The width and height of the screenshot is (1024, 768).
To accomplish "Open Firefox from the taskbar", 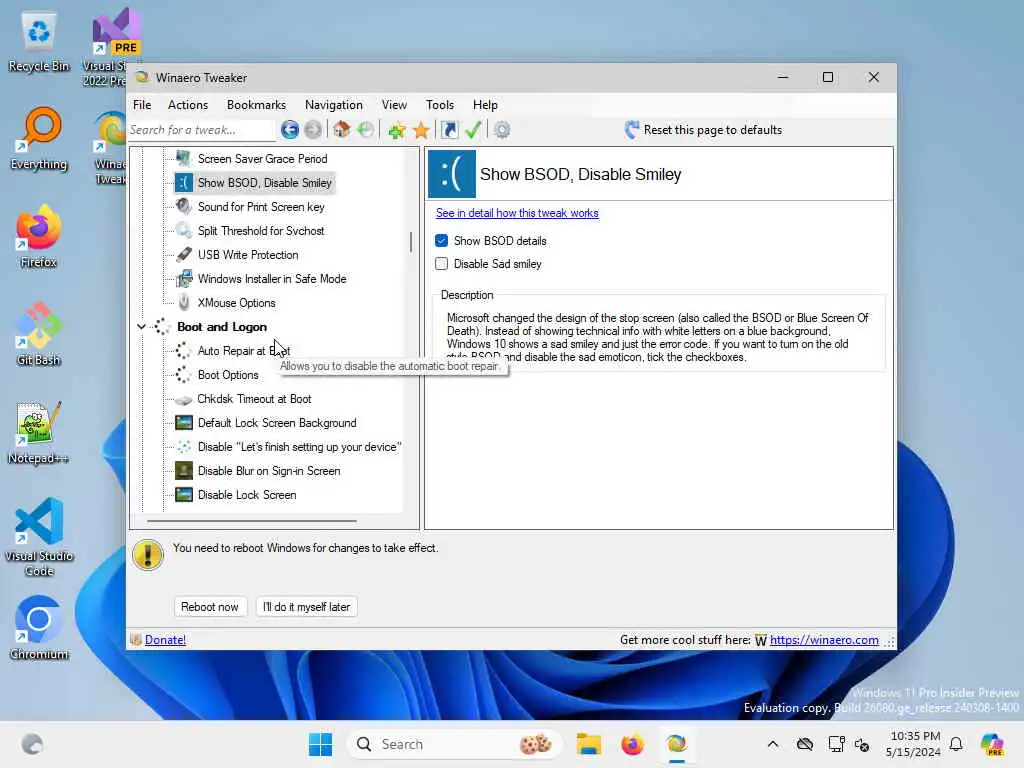I will point(632,744).
